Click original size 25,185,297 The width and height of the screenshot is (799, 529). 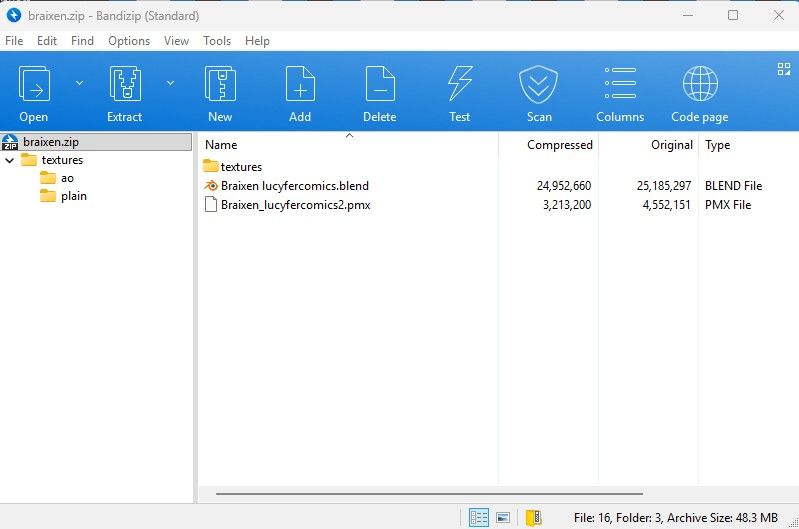pyautogui.click(x=664, y=186)
